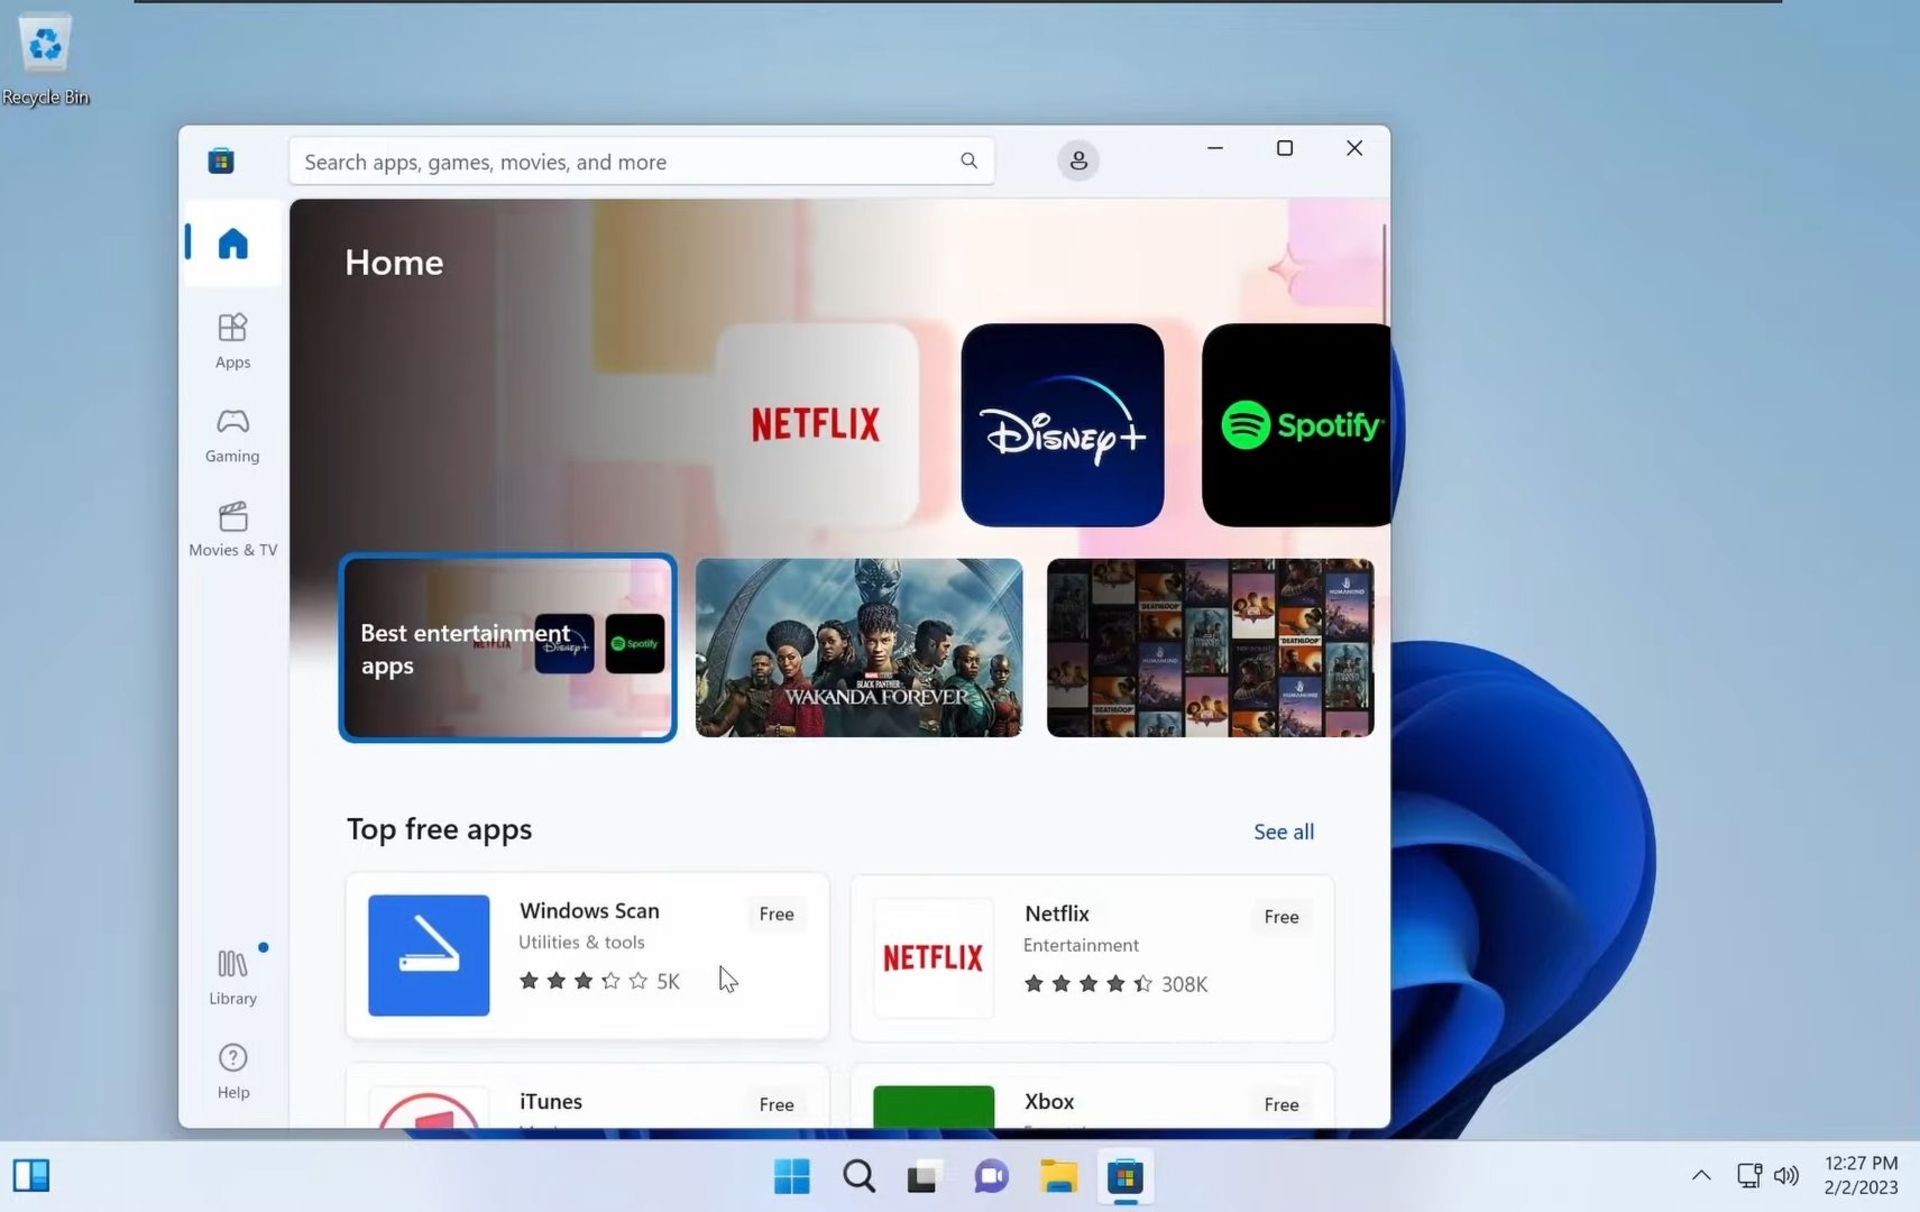The height and width of the screenshot is (1212, 1920).
Task: Click the Store vertical scrollbar
Action: (1384, 274)
